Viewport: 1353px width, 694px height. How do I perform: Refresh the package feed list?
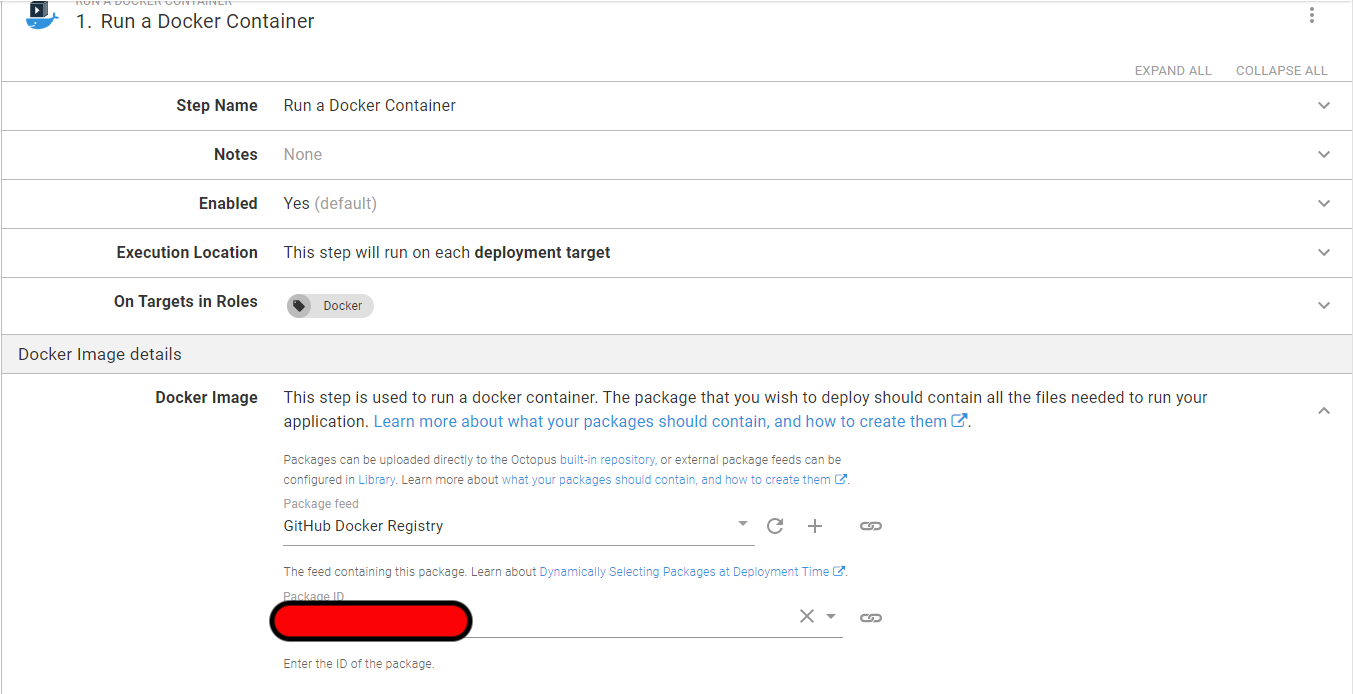775,525
